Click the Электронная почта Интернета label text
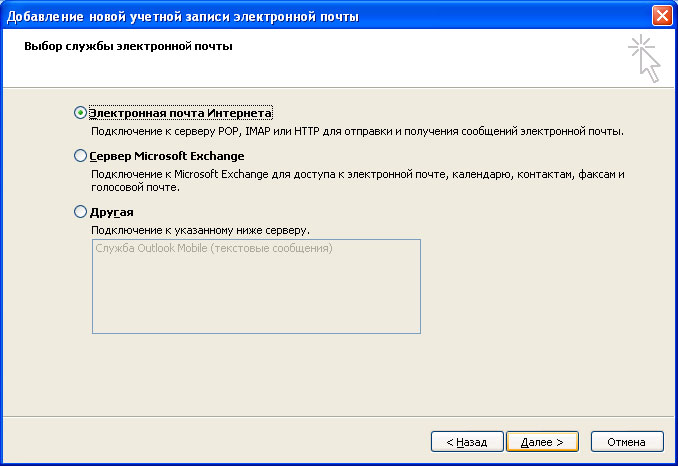This screenshot has width=678, height=466. coord(180,113)
